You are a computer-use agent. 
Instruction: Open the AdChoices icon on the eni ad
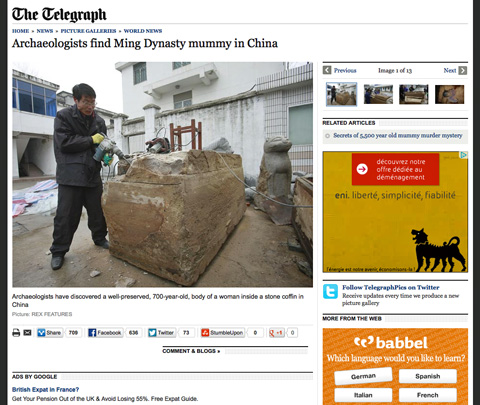[x=464, y=155]
